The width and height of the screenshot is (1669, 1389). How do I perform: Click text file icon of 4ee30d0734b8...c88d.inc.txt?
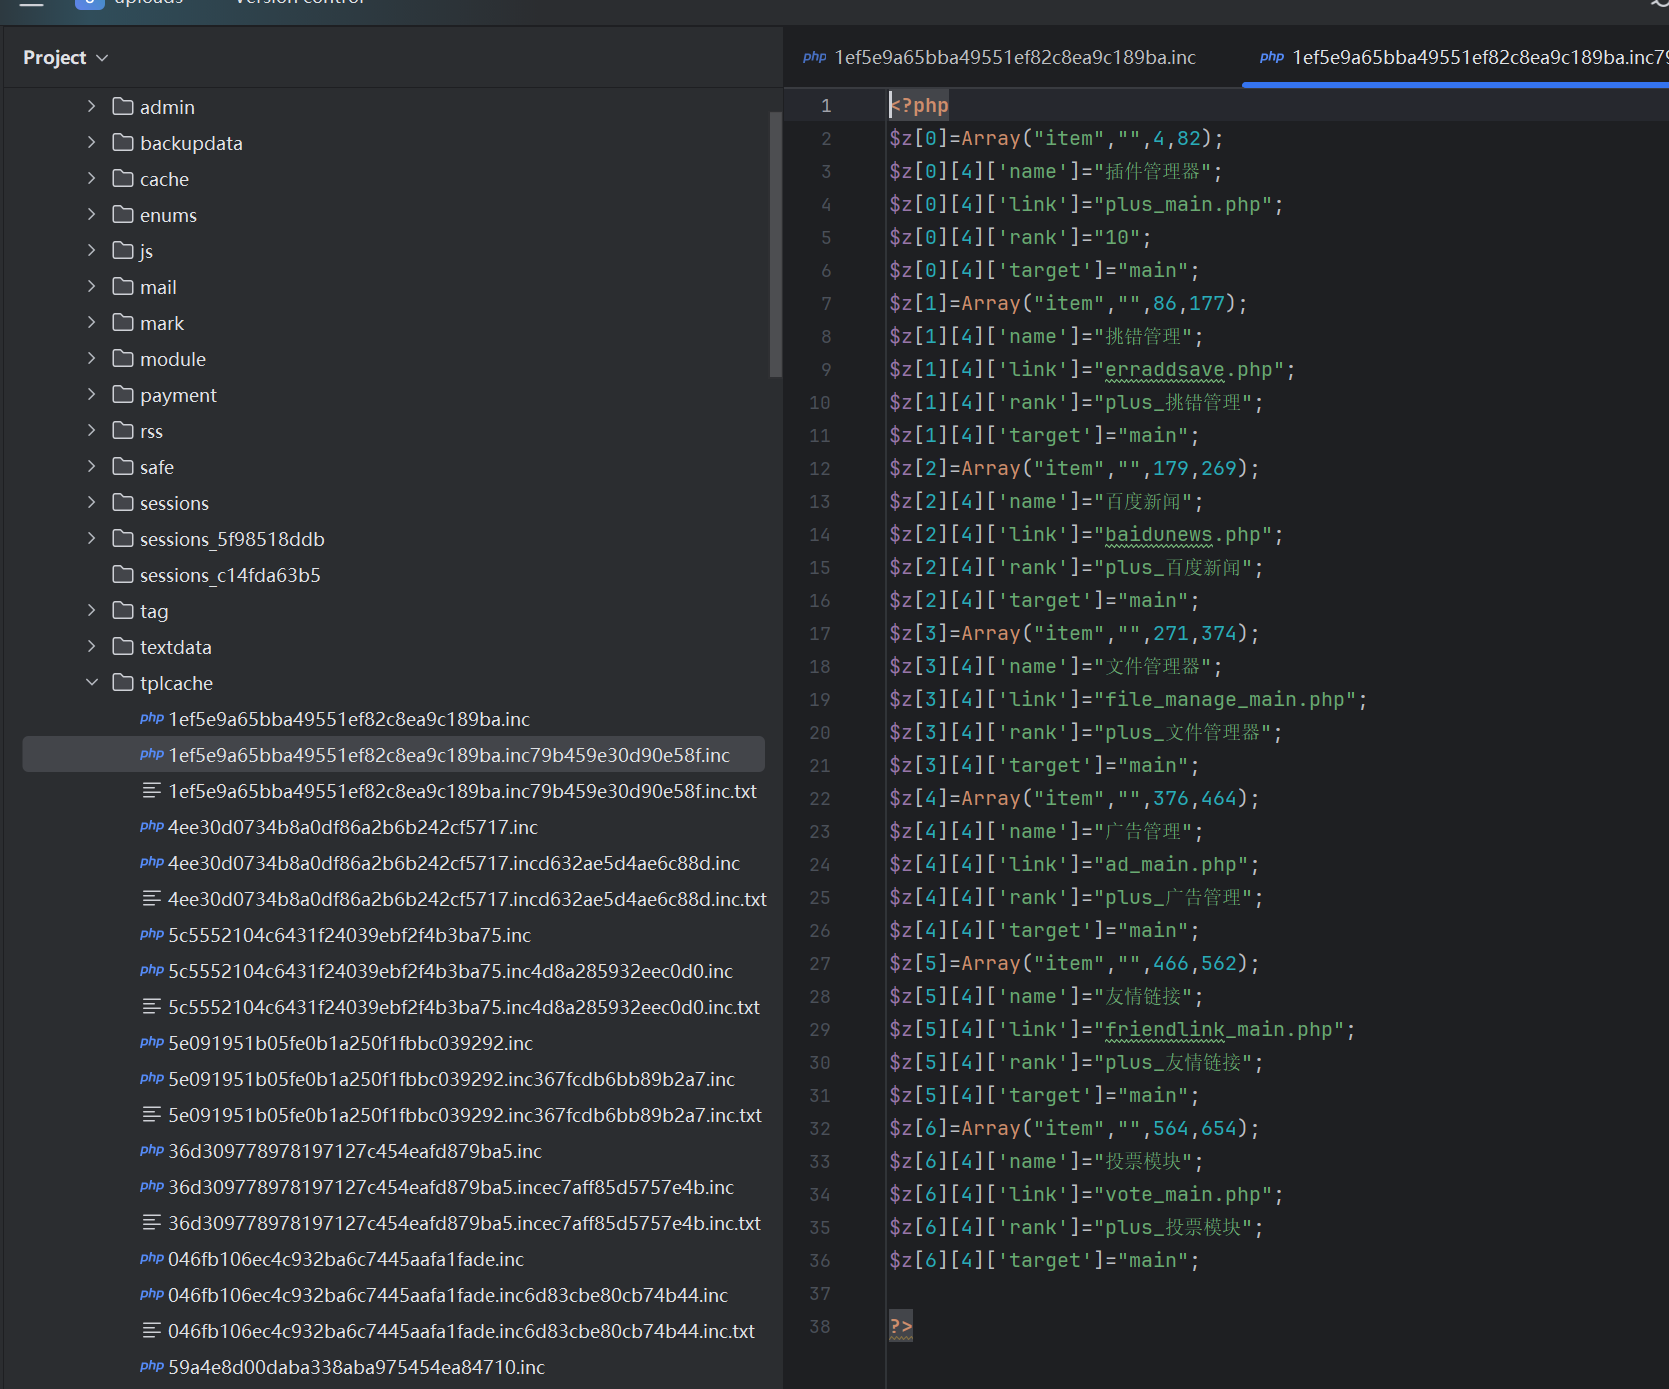(152, 898)
